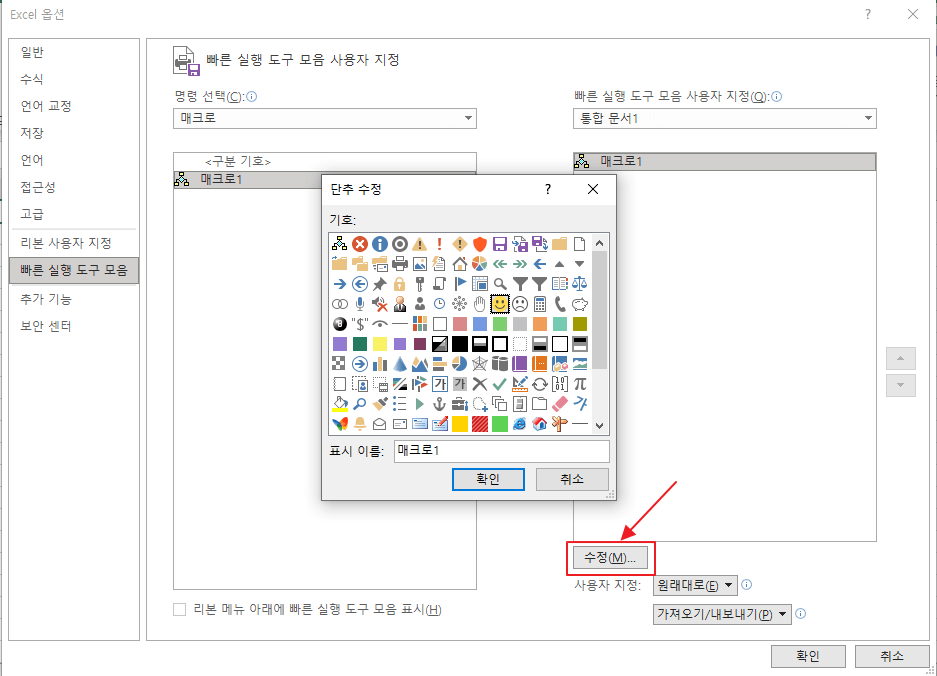Enable showing Quick Access Toolbar below the ribbon
Screen dimensions: 937x676
click(181, 609)
